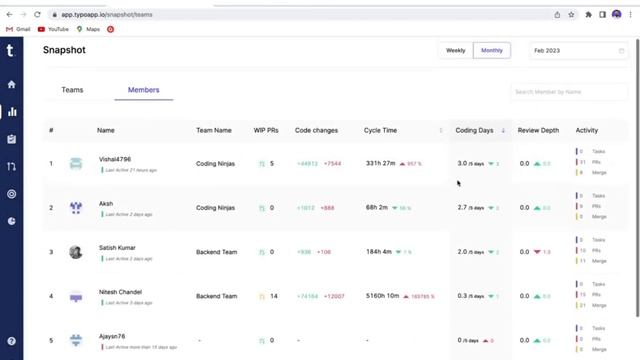Go back in browser history
Image resolution: width=640 pixels, height=360 pixels.
pos(9,15)
